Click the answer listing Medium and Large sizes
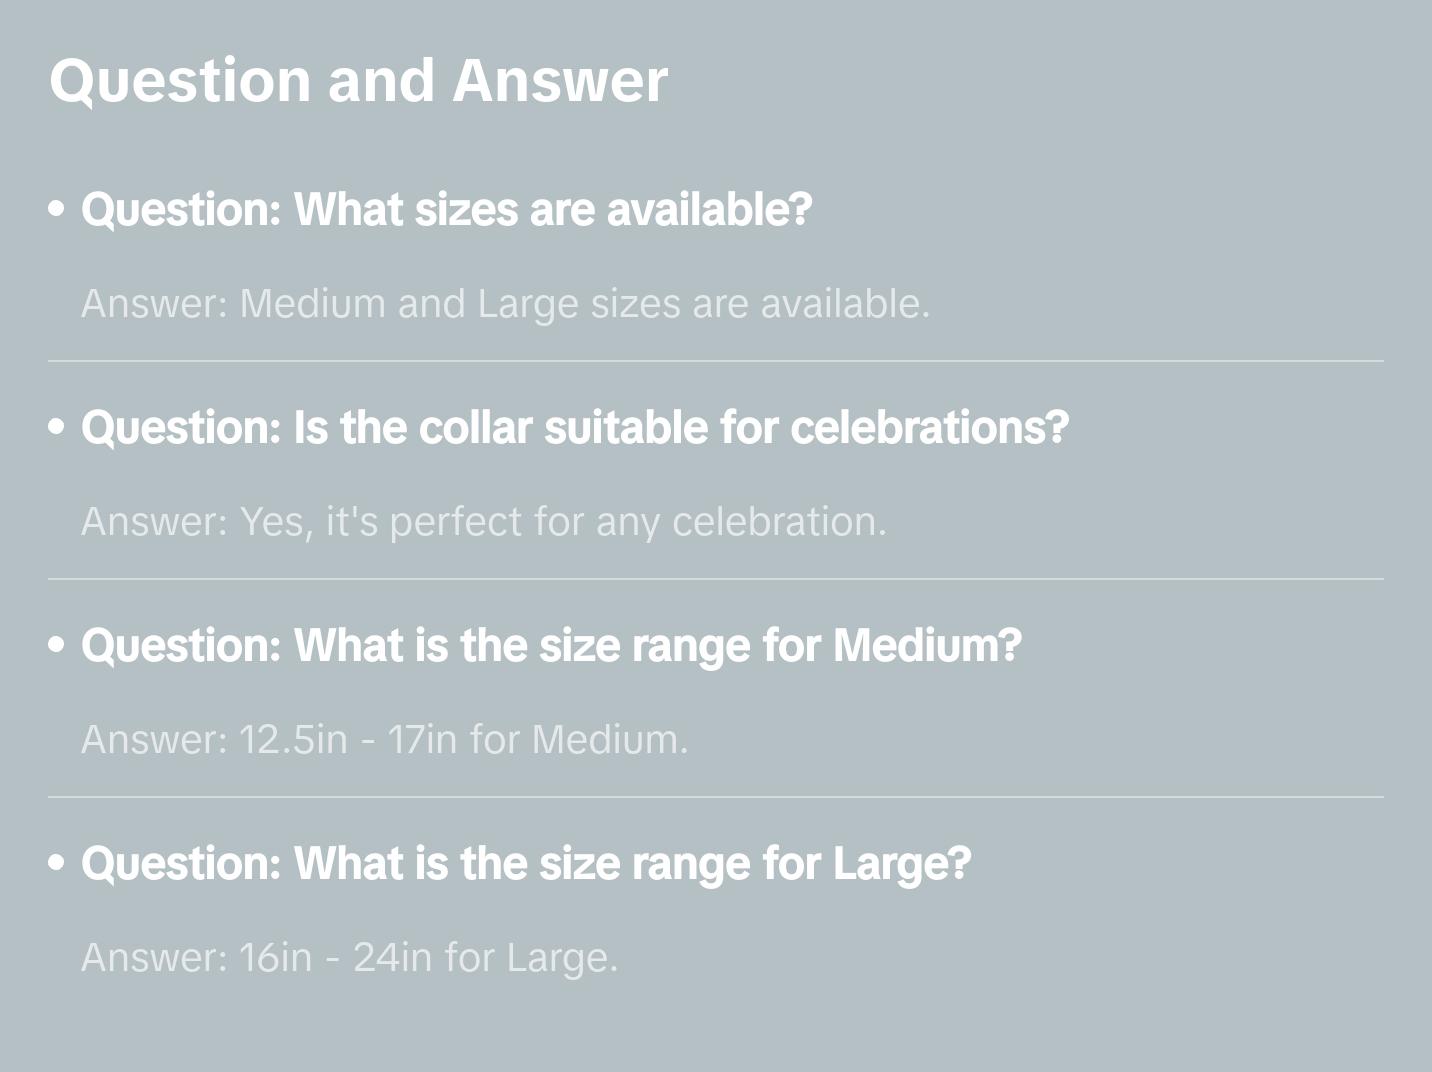This screenshot has width=1432, height=1072. coord(505,304)
